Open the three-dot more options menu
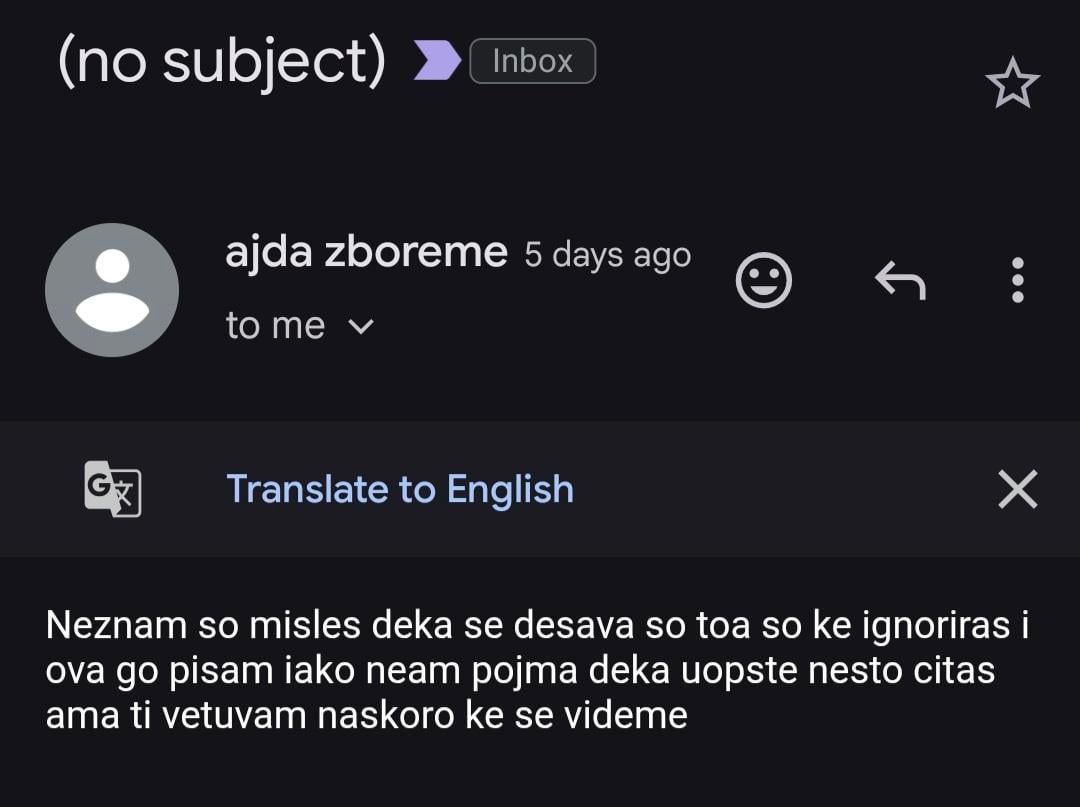 (x=1017, y=280)
